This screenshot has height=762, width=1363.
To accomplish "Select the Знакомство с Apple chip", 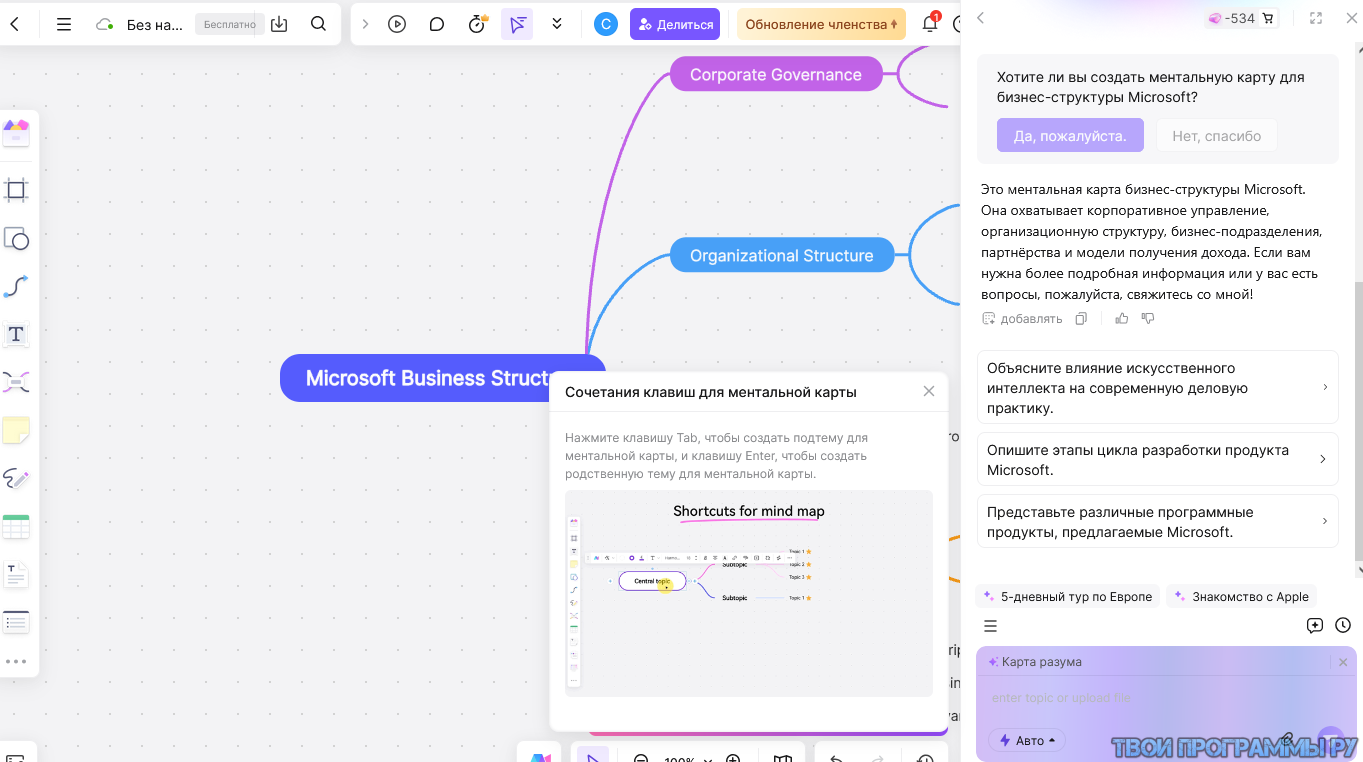I will coord(1241,596).
